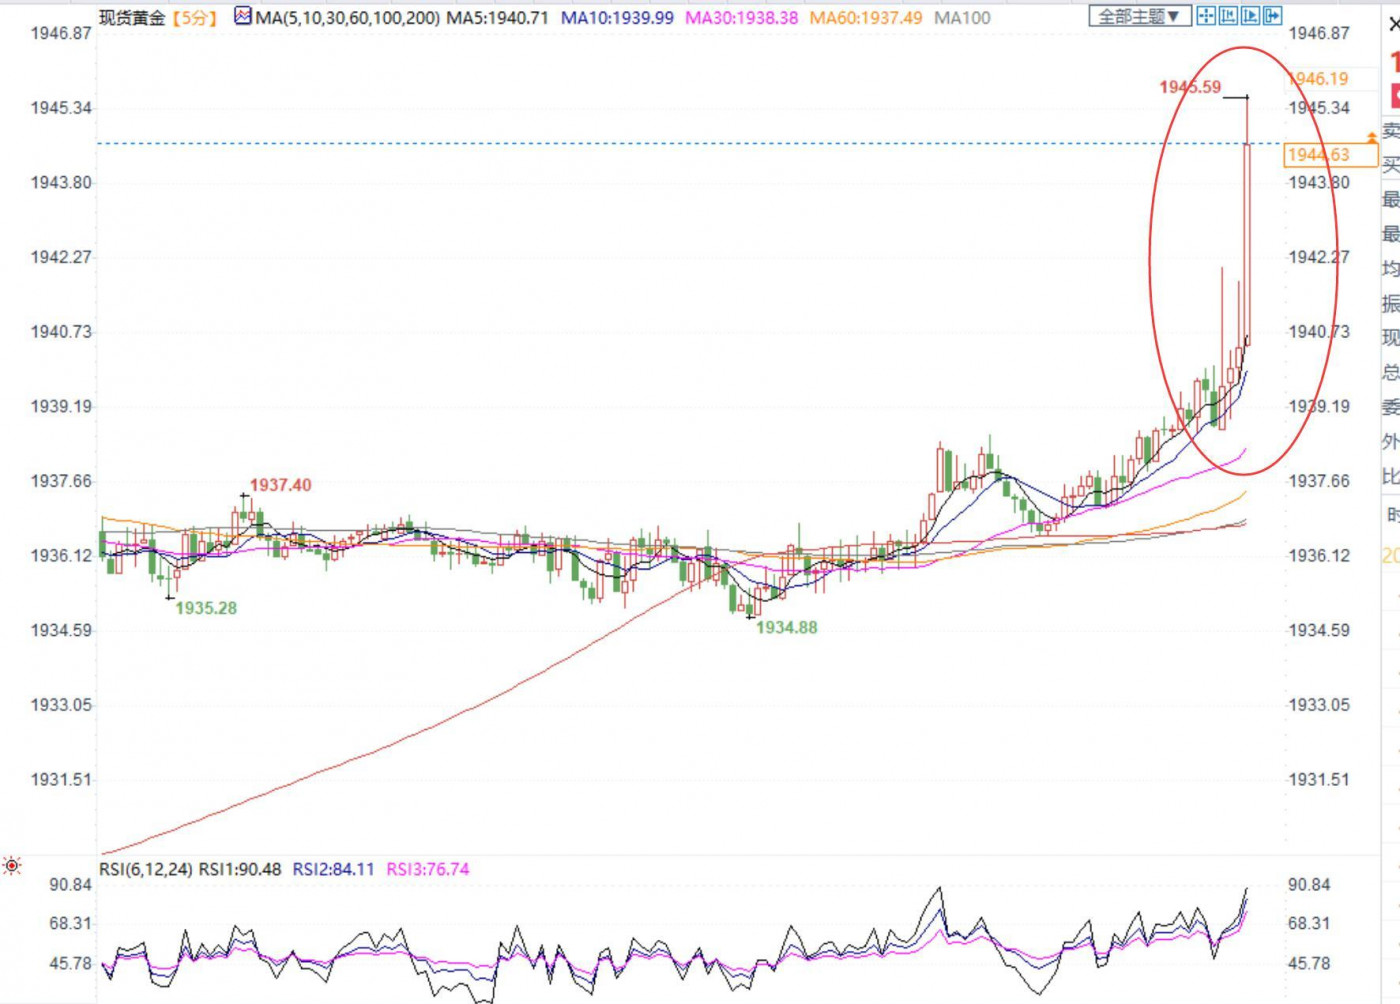Image resolution: width=1400 pixels, height=1004 pixels.
Task: Click the orange MA60:1937.49 legend entry
Action: click(x=865, y=18)
